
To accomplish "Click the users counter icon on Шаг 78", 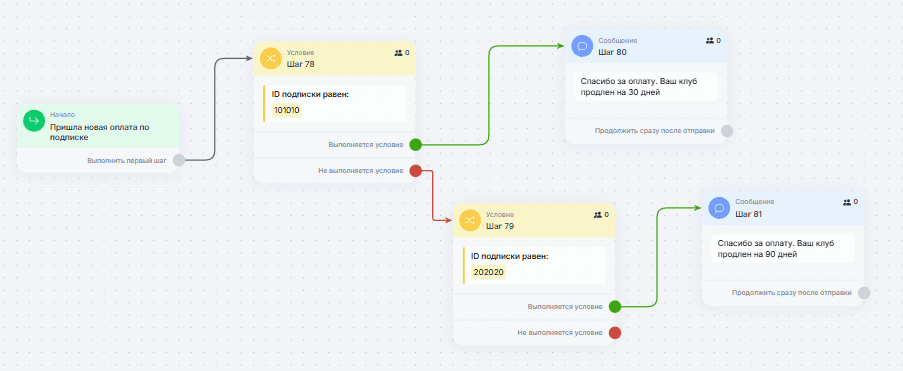I will [x=398, y=52].
